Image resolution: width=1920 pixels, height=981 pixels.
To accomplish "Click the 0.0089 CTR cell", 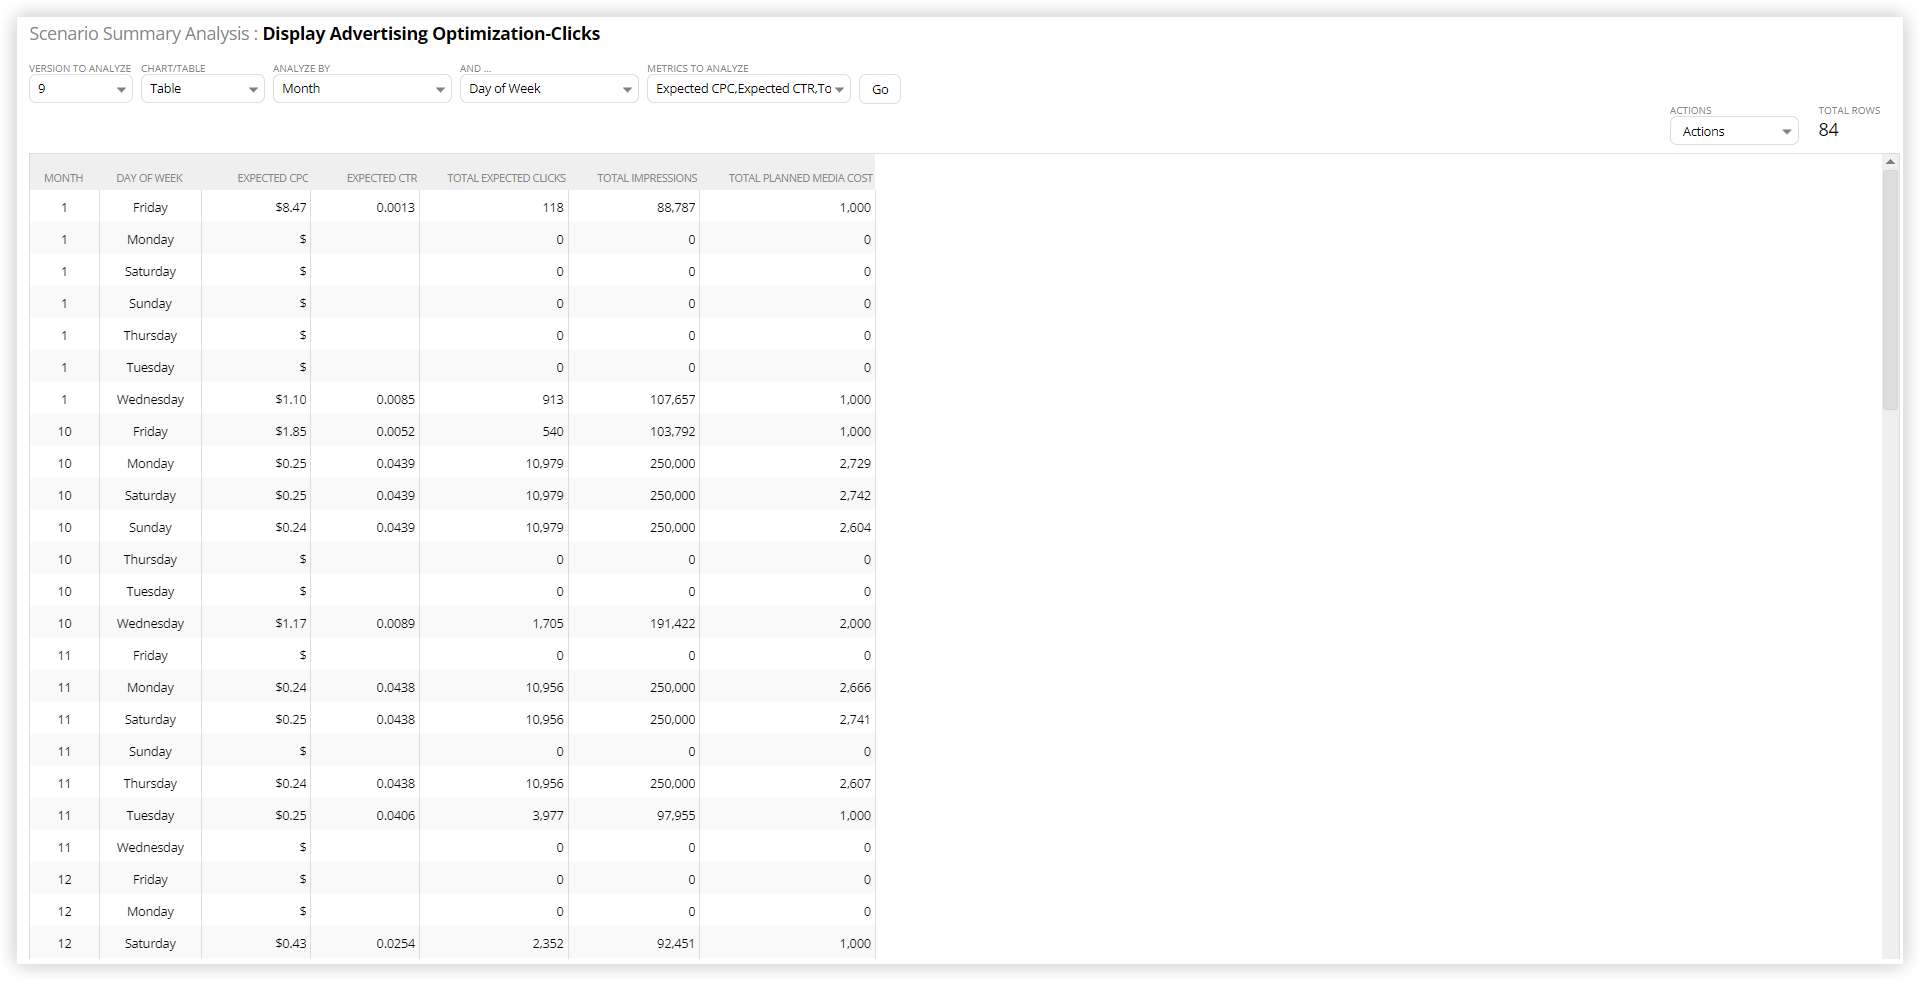I will pos(365,624).
